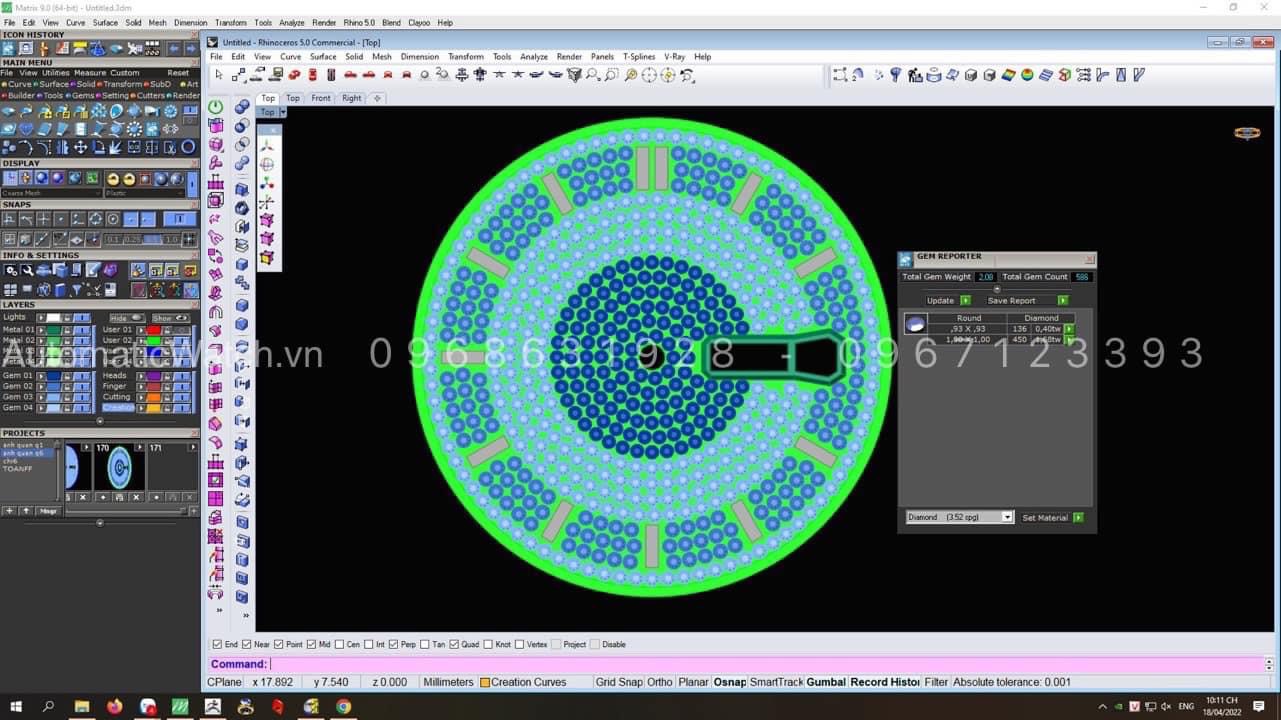This screenshot has width=1281, height=720.
Task: Open the T-Splines menu
Action: click(x=640, y=57)
